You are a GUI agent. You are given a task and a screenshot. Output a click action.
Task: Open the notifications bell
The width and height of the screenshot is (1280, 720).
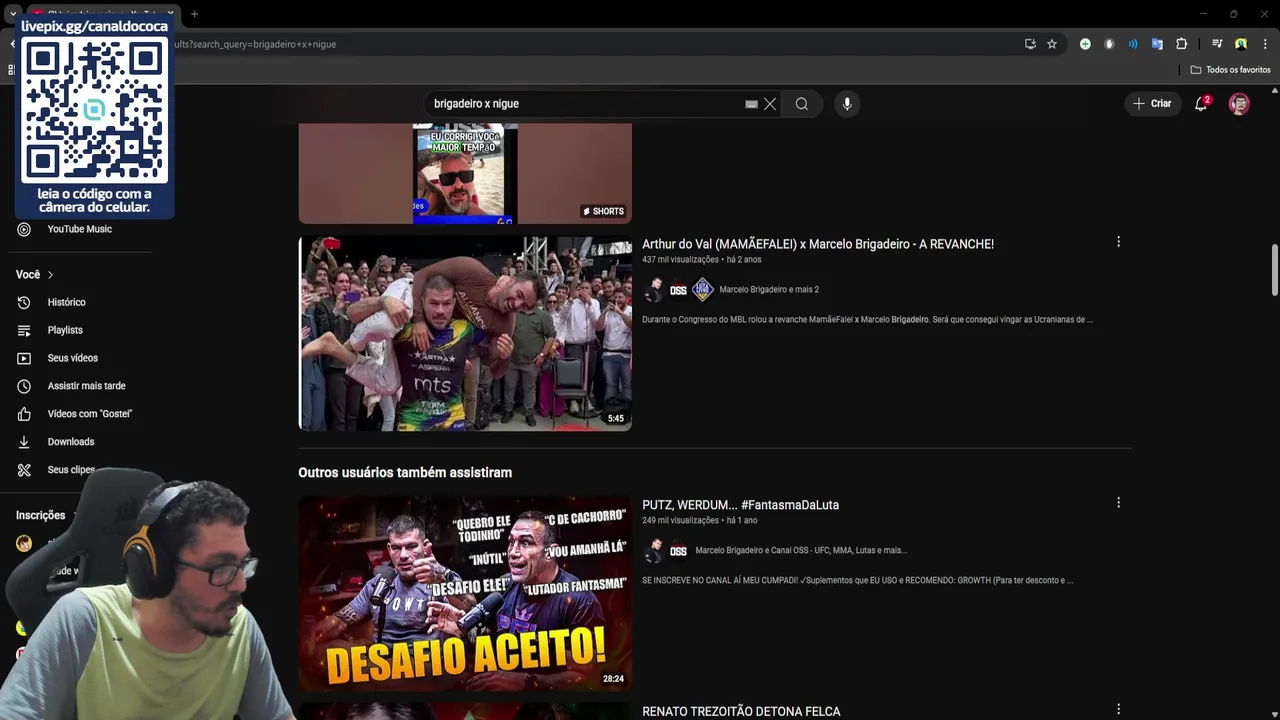click(1201, 104)
